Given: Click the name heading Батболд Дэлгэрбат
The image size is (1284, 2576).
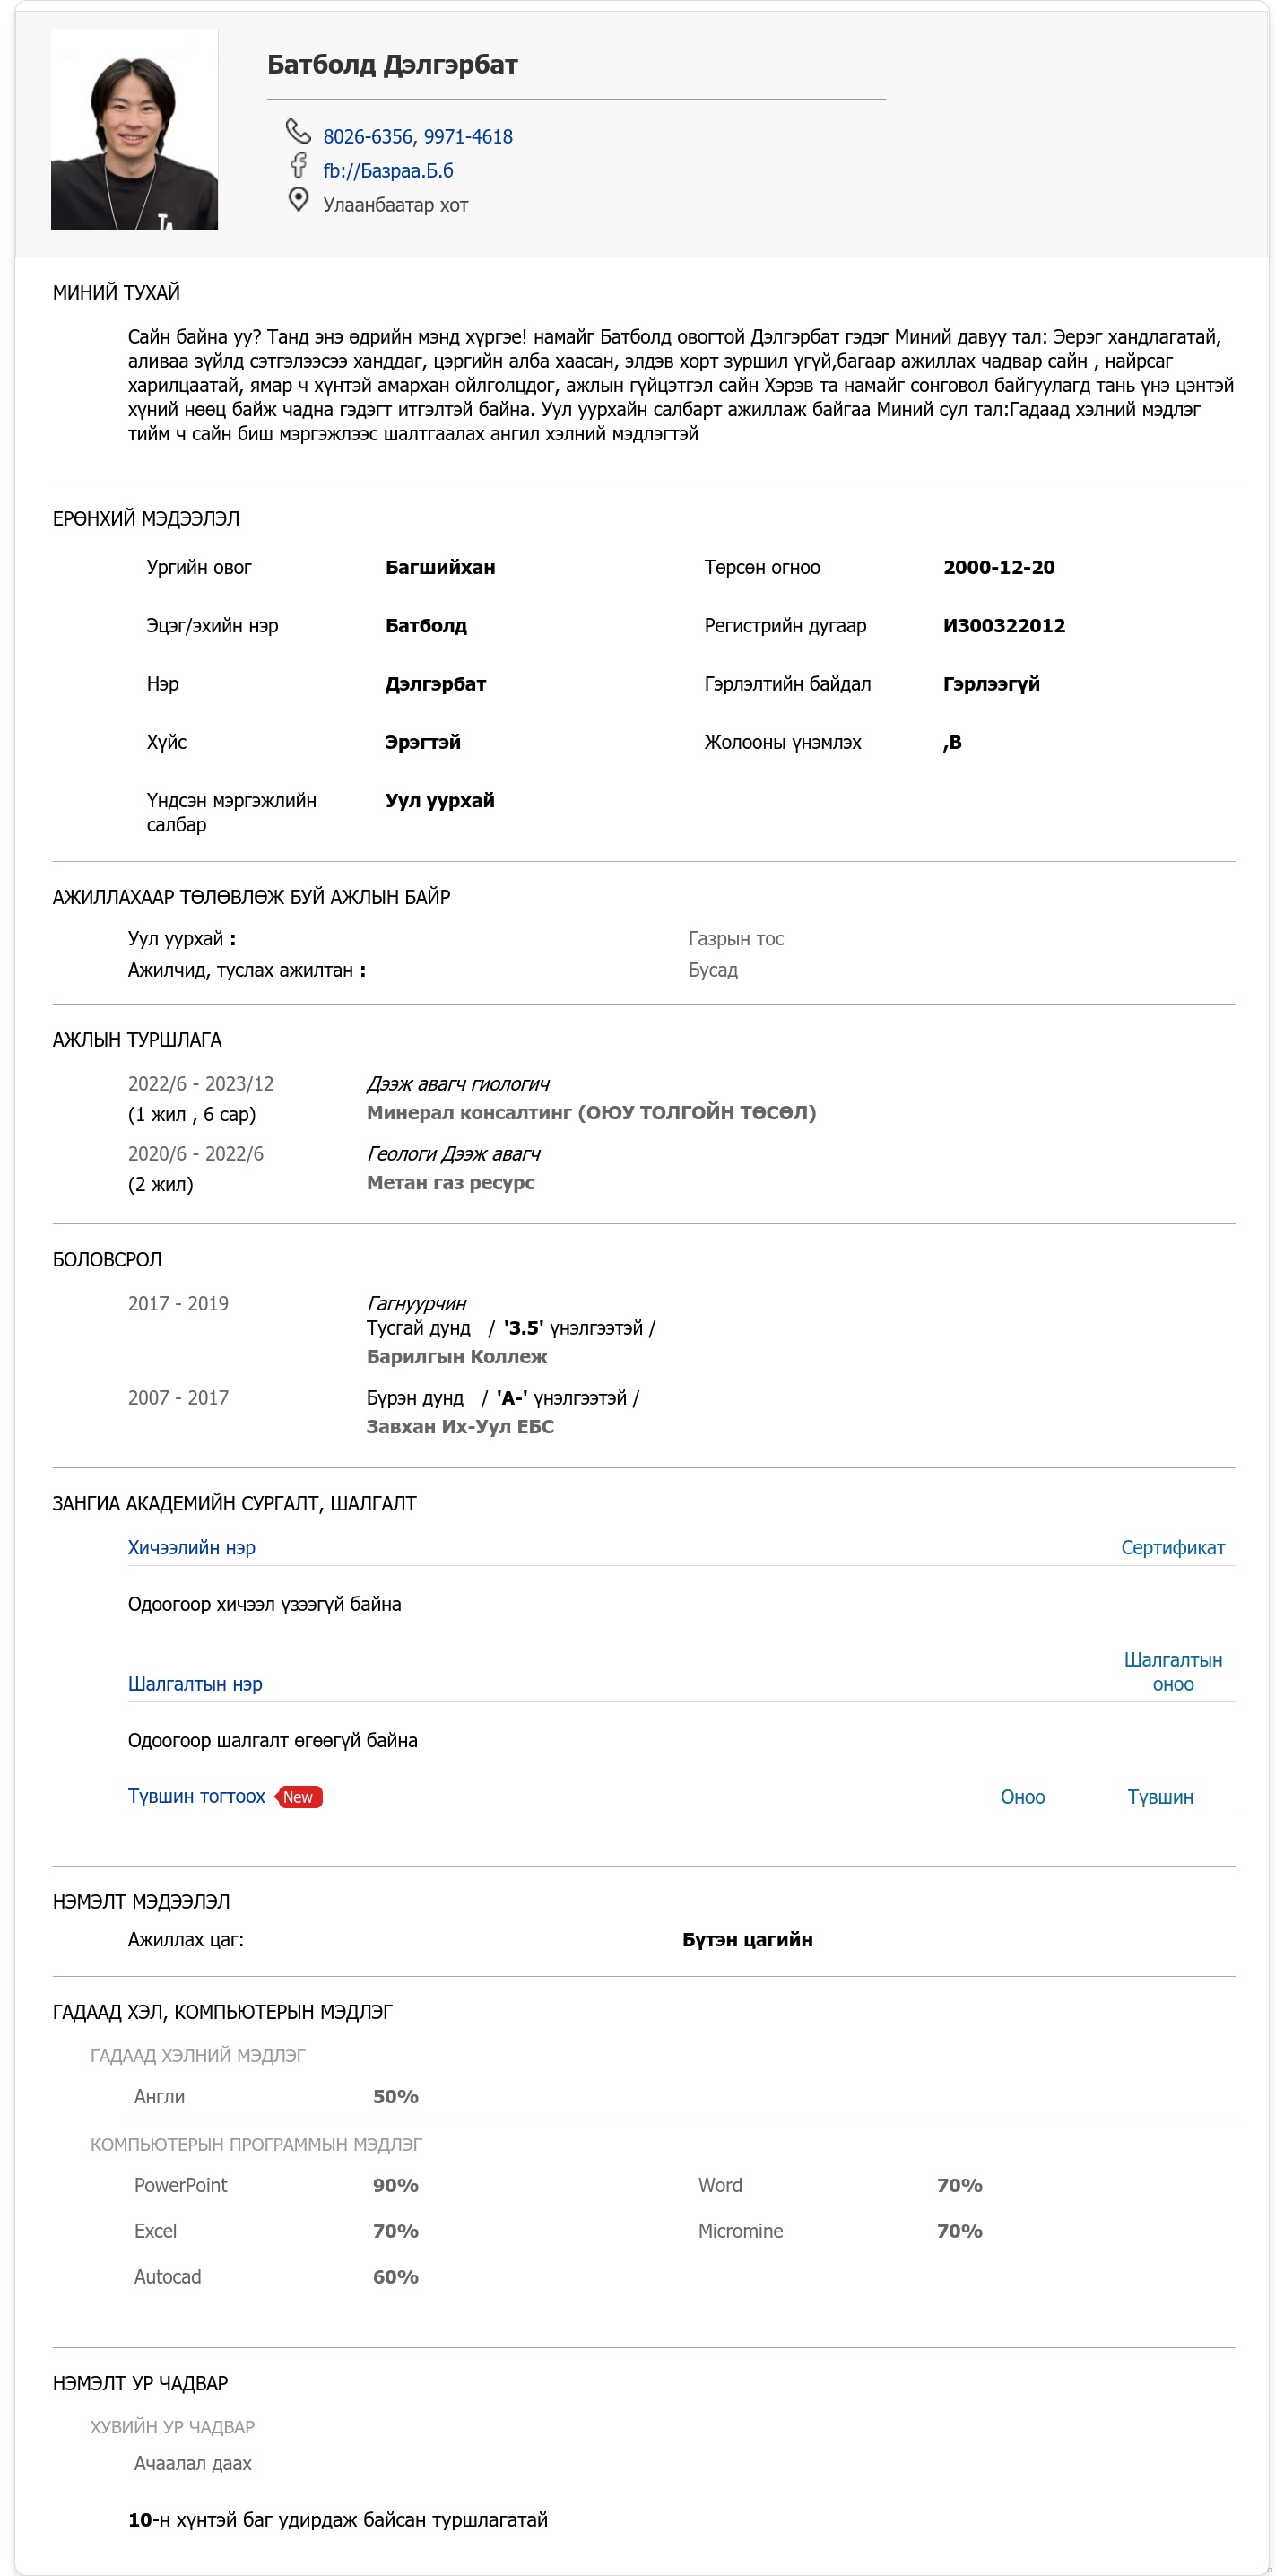Looking at the screenshot, I should click(x=392, y=65).
